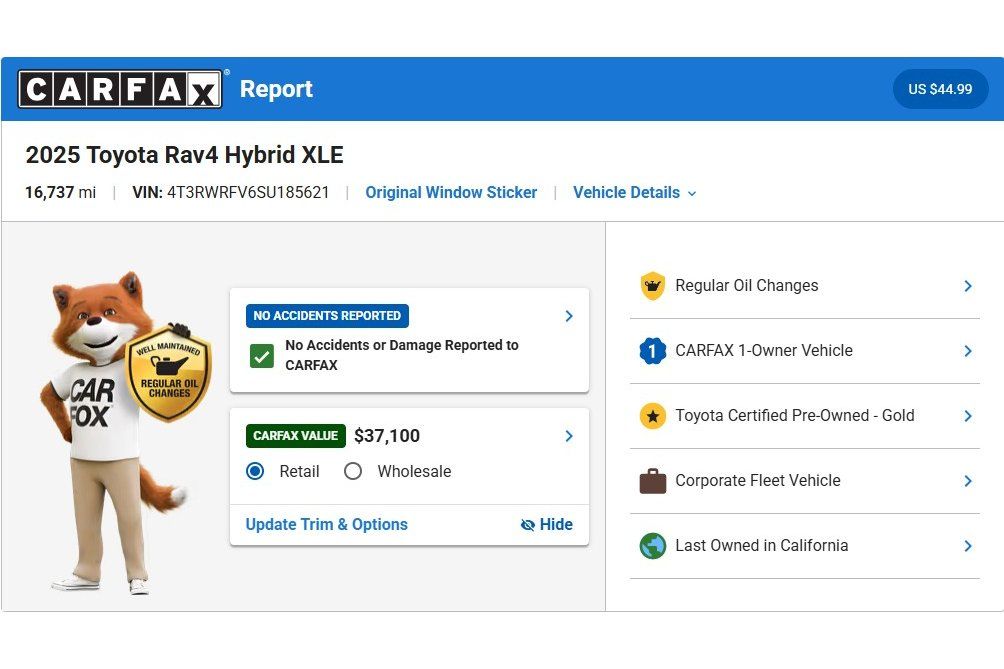Click the Well Maintained gold shield badge
The height and width of the screenshot is (669, 1004).
coord(169,374)
